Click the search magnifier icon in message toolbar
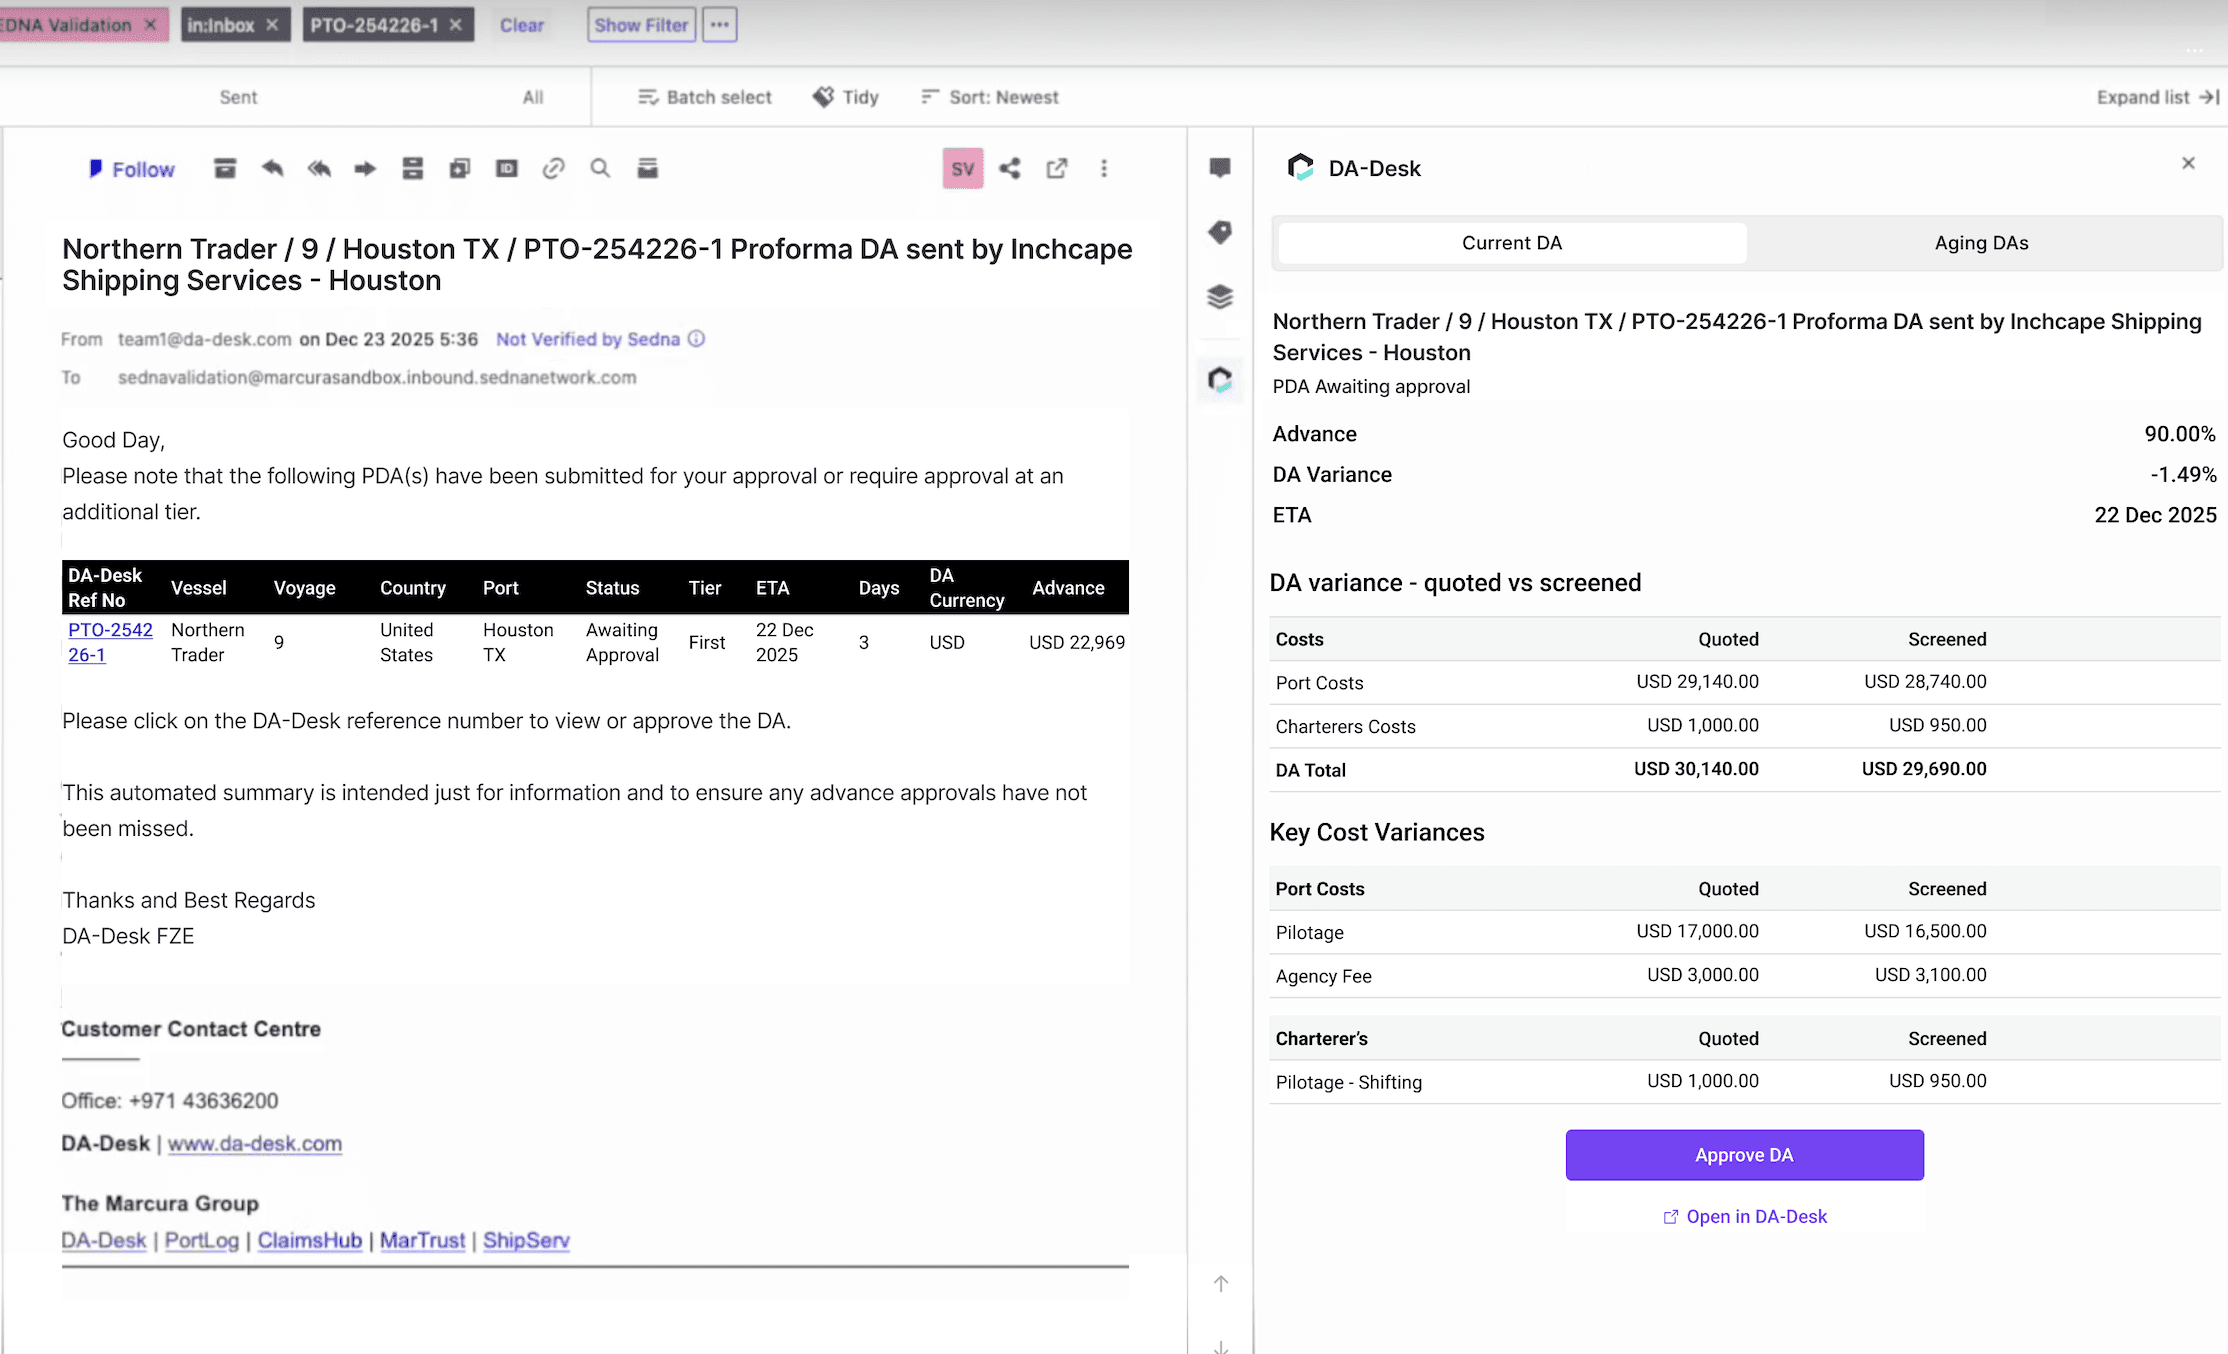2228x1354 pixels. click(x=600, y=169)
